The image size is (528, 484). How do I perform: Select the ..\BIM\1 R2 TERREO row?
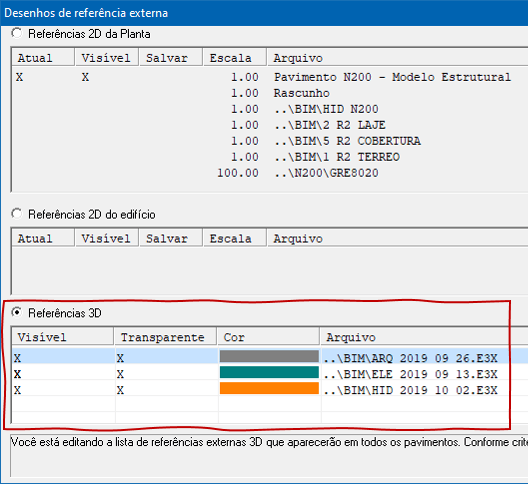tap(270, 157)
